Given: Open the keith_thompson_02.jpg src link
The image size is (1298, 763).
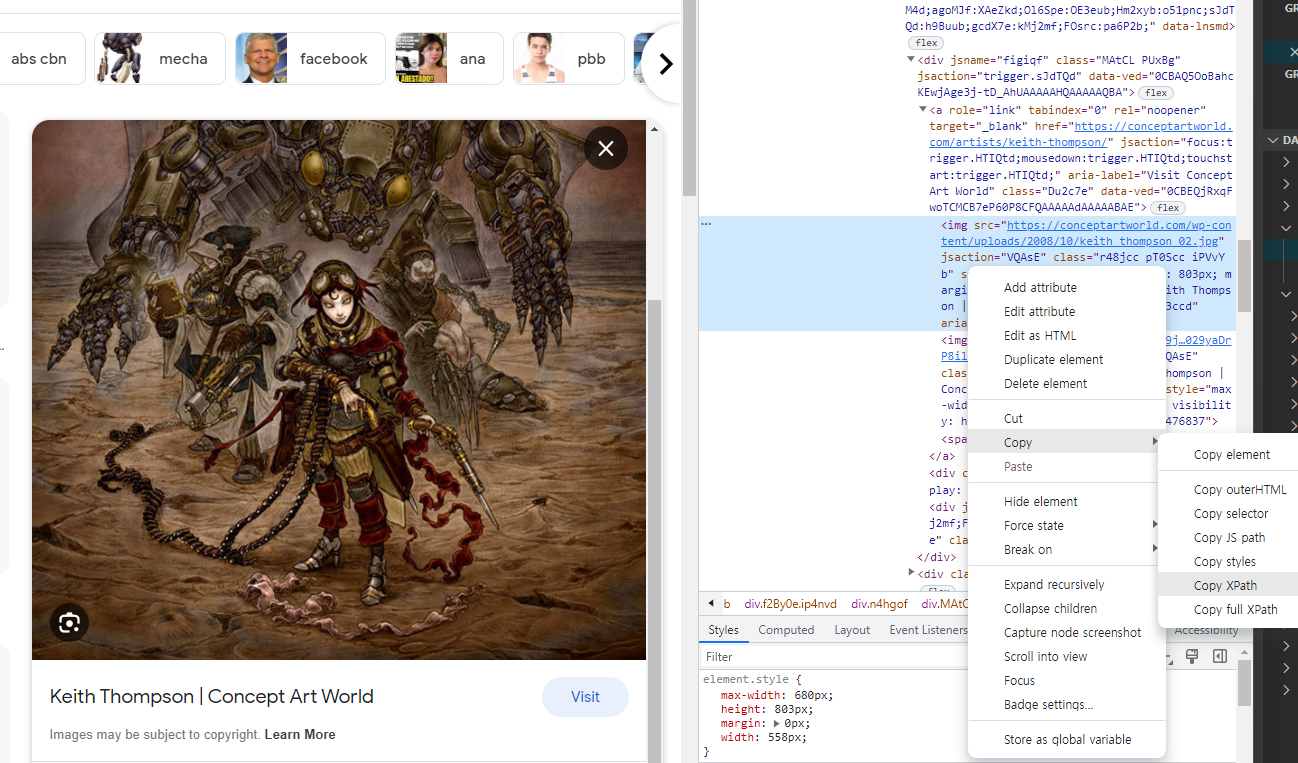Looking at the screenshot, I should [1086, 233].
